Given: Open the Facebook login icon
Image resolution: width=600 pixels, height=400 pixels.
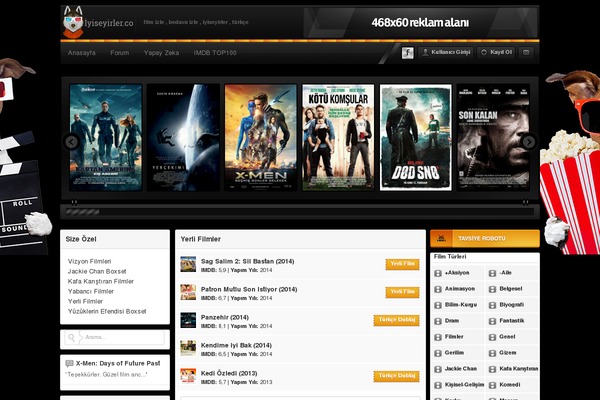Looking at the screenshot, I should pyautogui.click(x=408, y=53).
